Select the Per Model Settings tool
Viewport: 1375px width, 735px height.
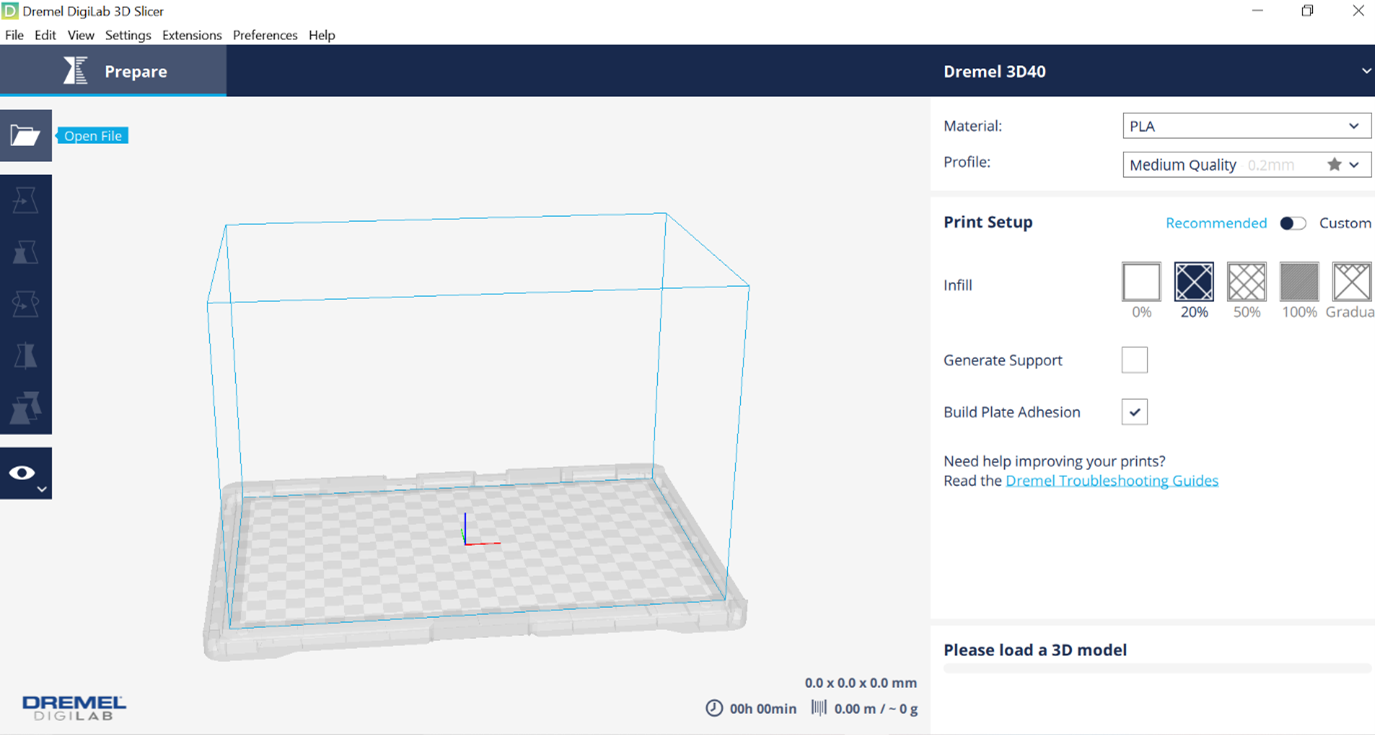25,408
